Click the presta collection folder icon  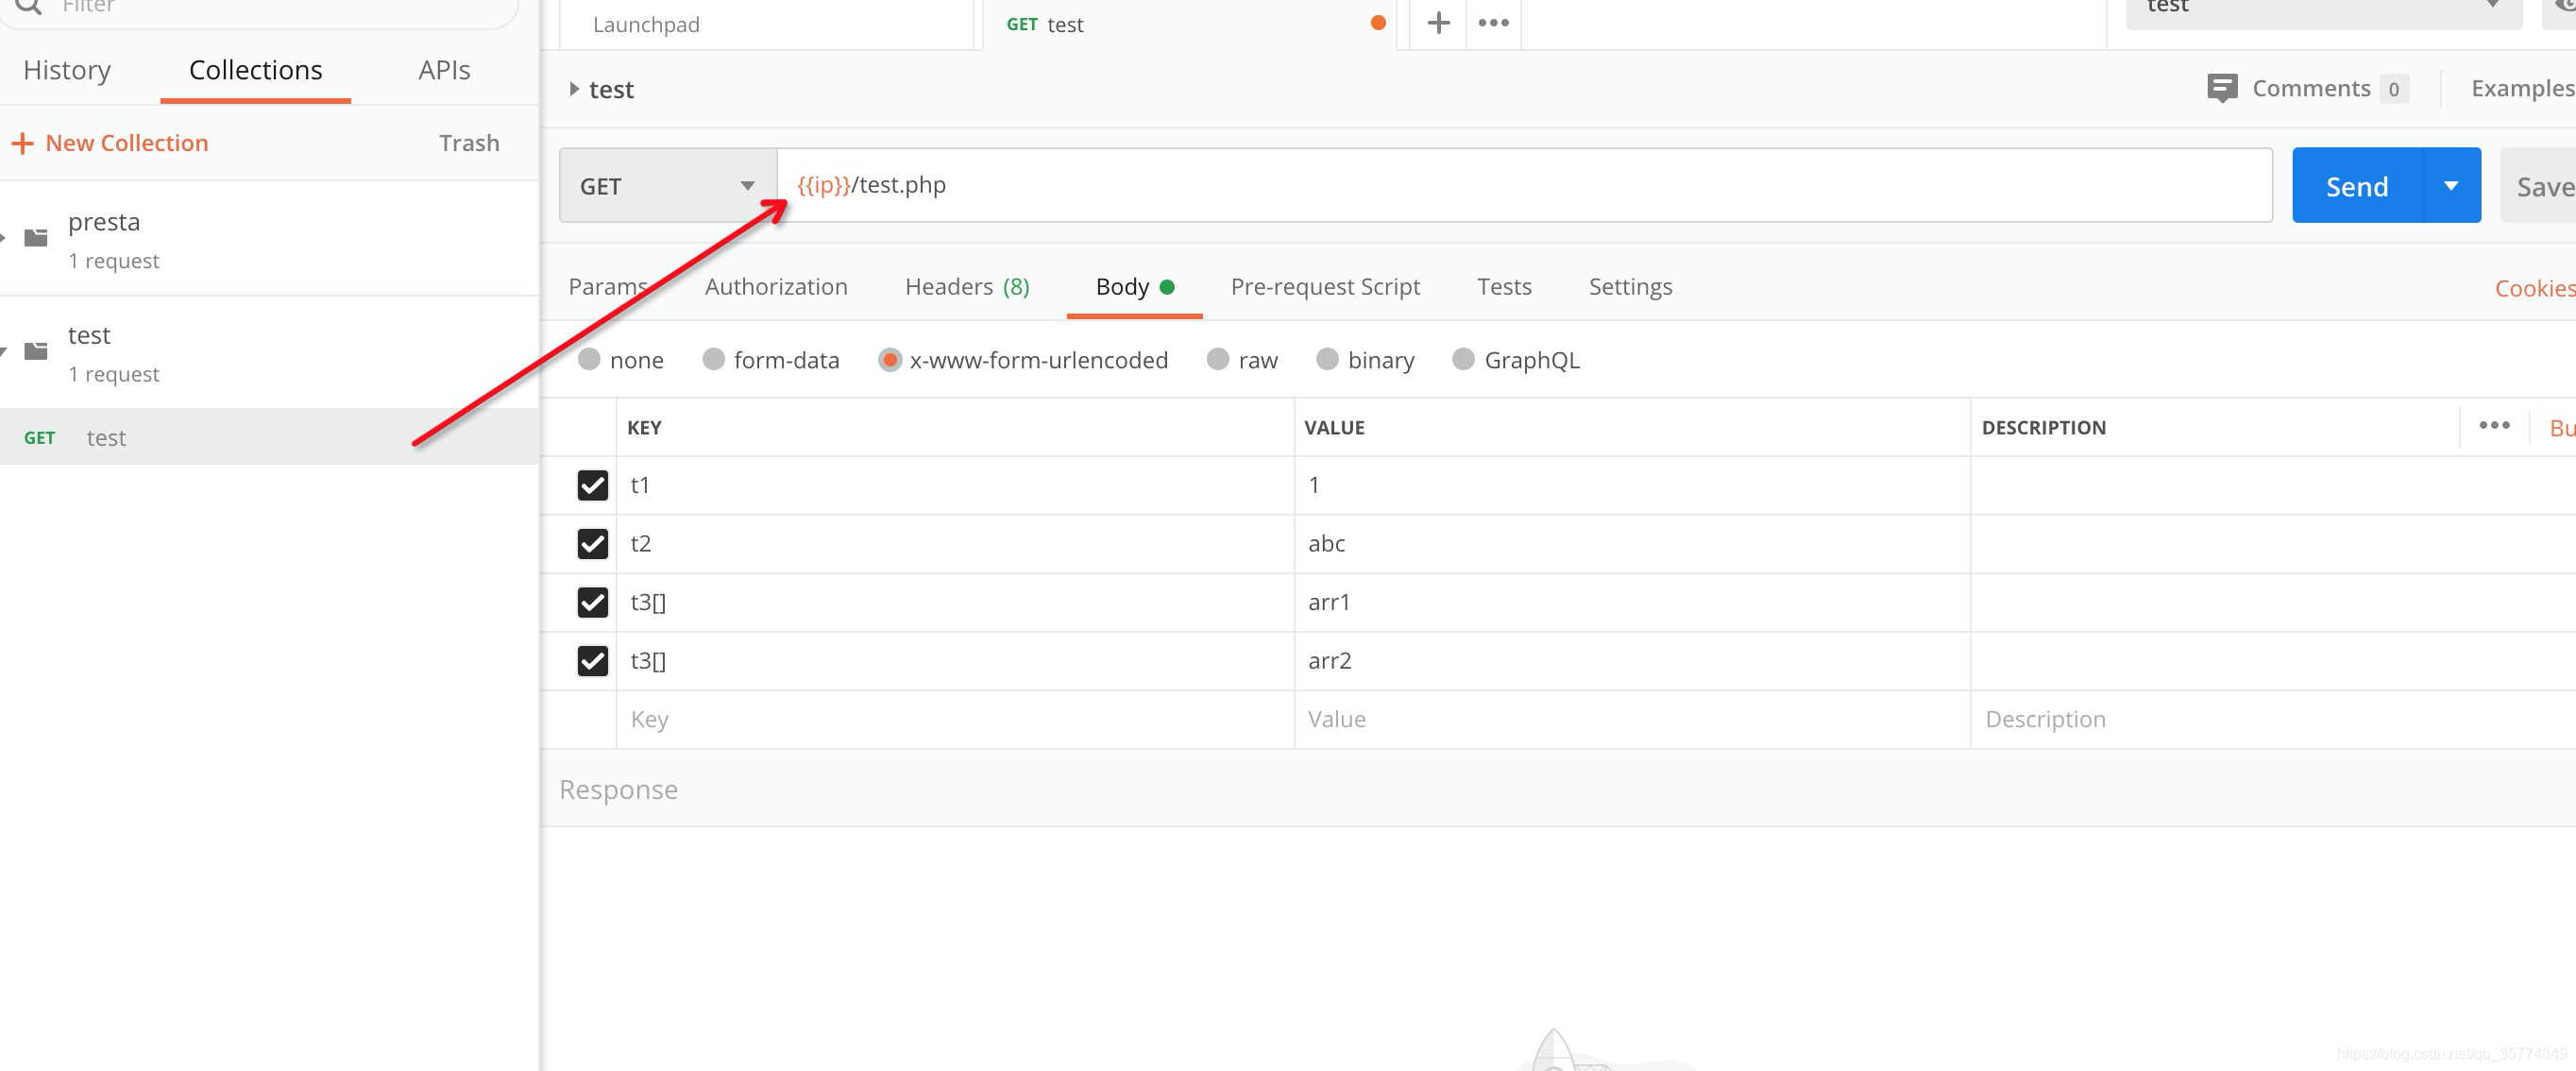coord(36,237)
